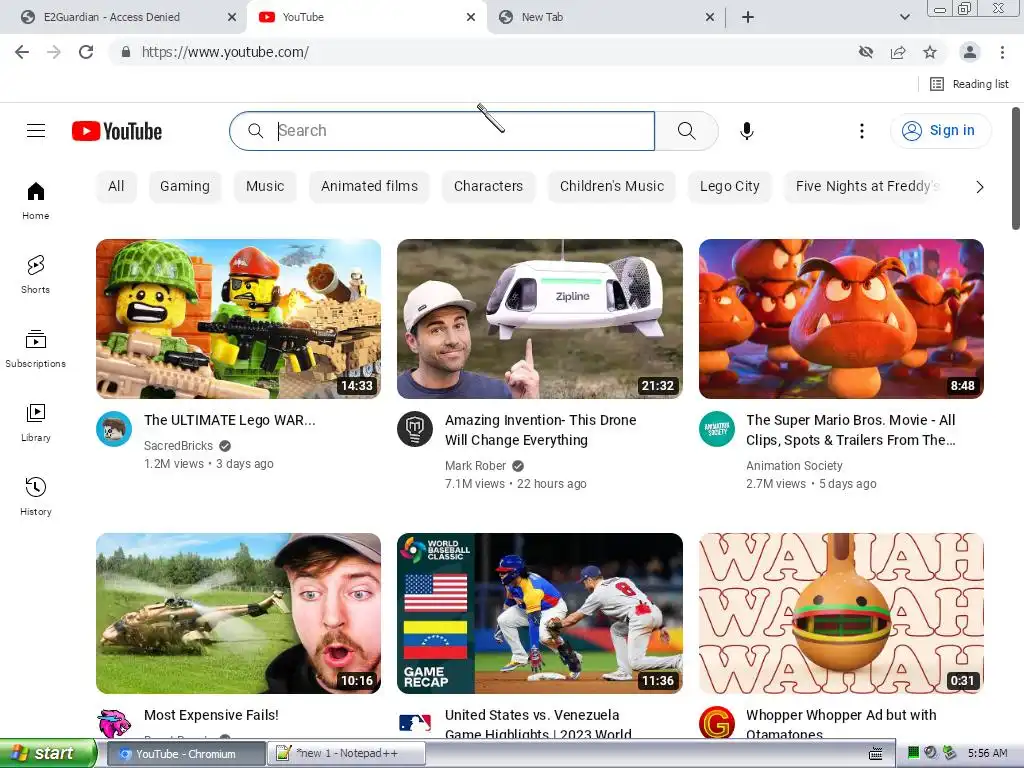Image resolution: width=1024 pixels, height=768 pixels.
Task: Click the browser address bar URL
Action: [225, 52]
